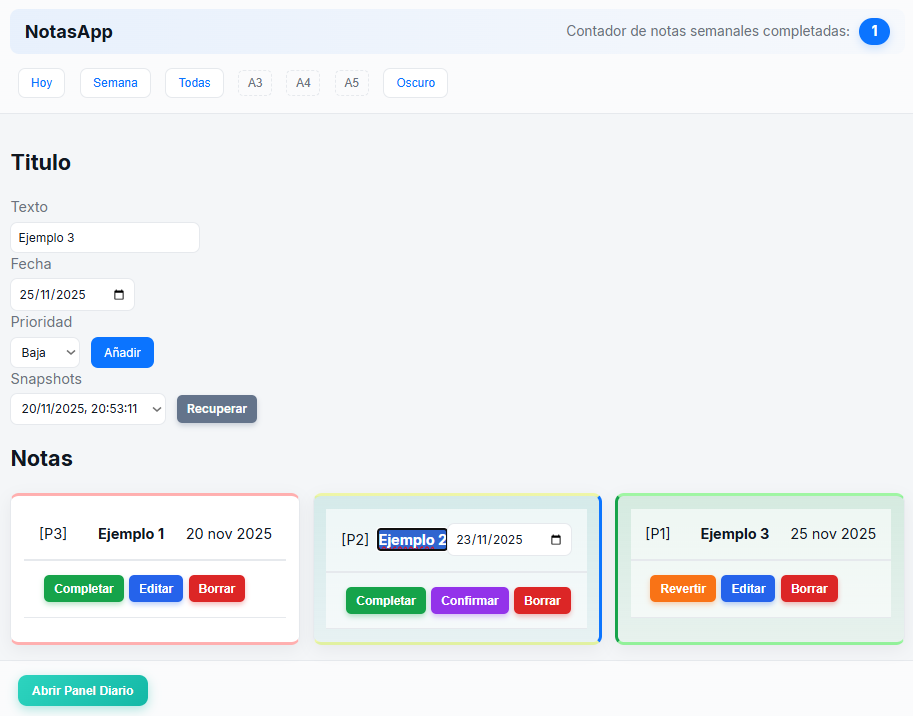Click the weekly completed notes counter badge
The image size is (913, 716).
click(874, 31)
